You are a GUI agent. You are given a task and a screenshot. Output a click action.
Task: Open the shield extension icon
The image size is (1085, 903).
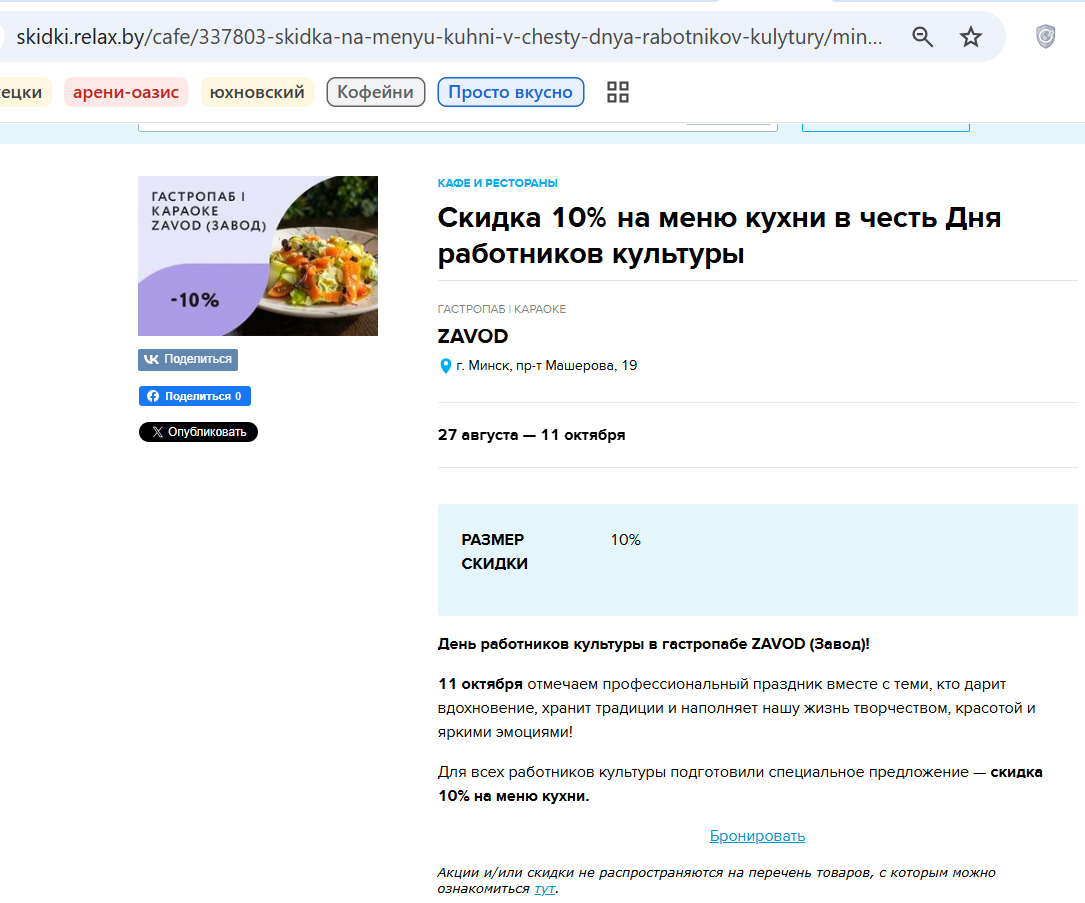pyautogui.click(x=1045, y=37)
